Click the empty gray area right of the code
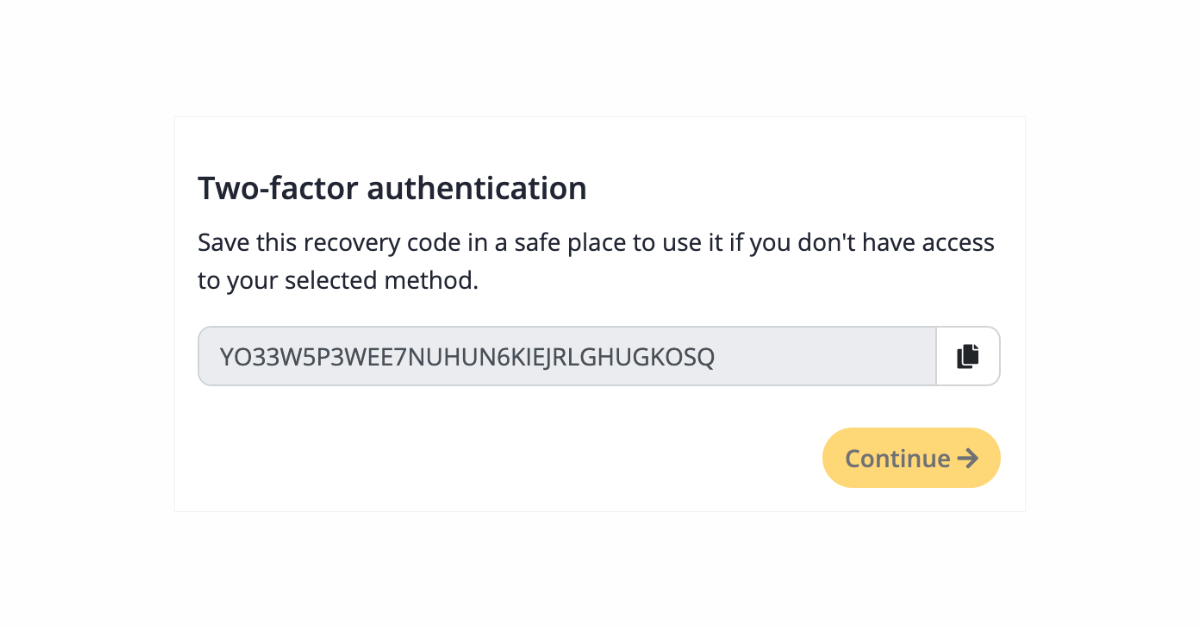1200x628 pixels. point(825,356)
